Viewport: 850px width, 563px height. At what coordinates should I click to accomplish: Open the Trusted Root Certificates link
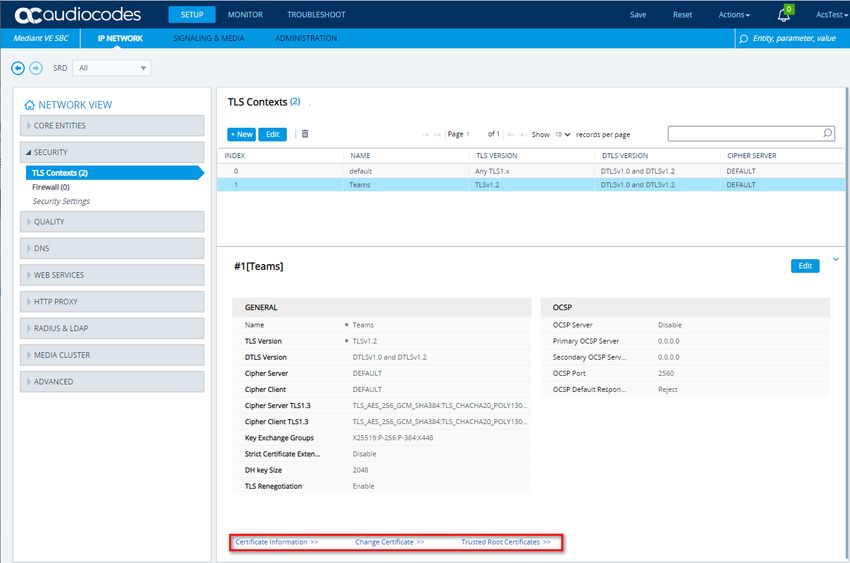pos(506,542)
